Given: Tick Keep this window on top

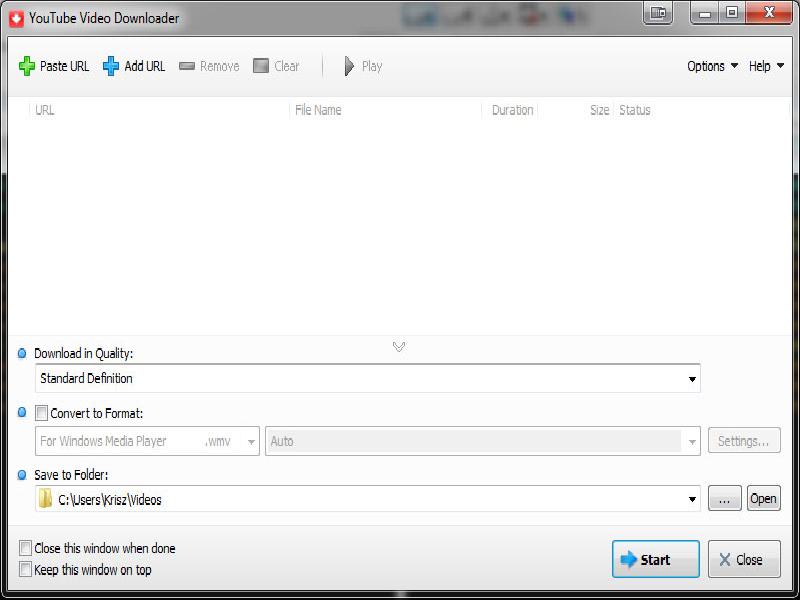Looking at the screenshot, I should coord(26,569).
